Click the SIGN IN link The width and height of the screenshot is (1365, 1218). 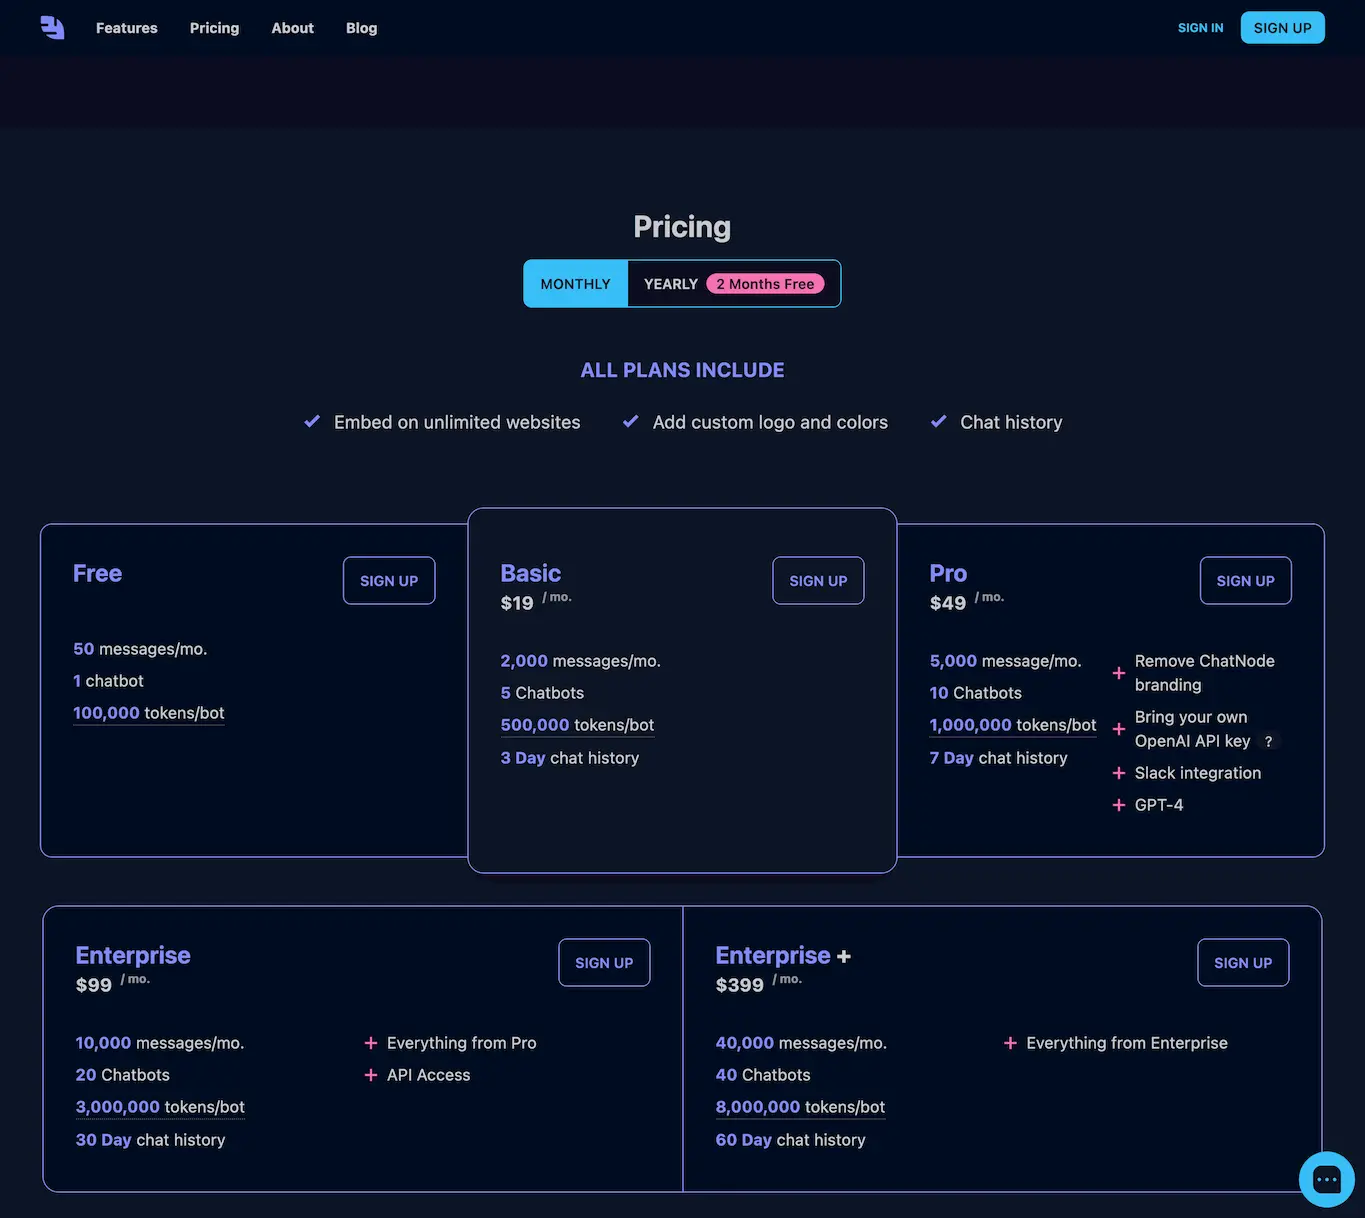(x=1200, y=27)
